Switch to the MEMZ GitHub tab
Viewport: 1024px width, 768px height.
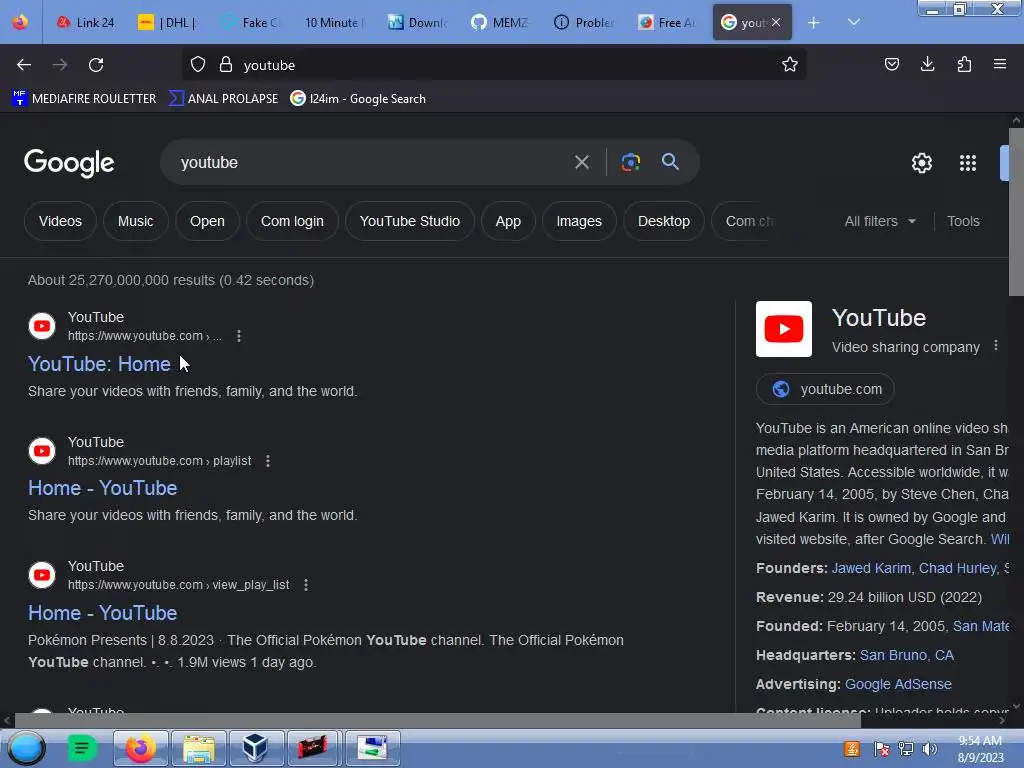click(x=500, y=23)
